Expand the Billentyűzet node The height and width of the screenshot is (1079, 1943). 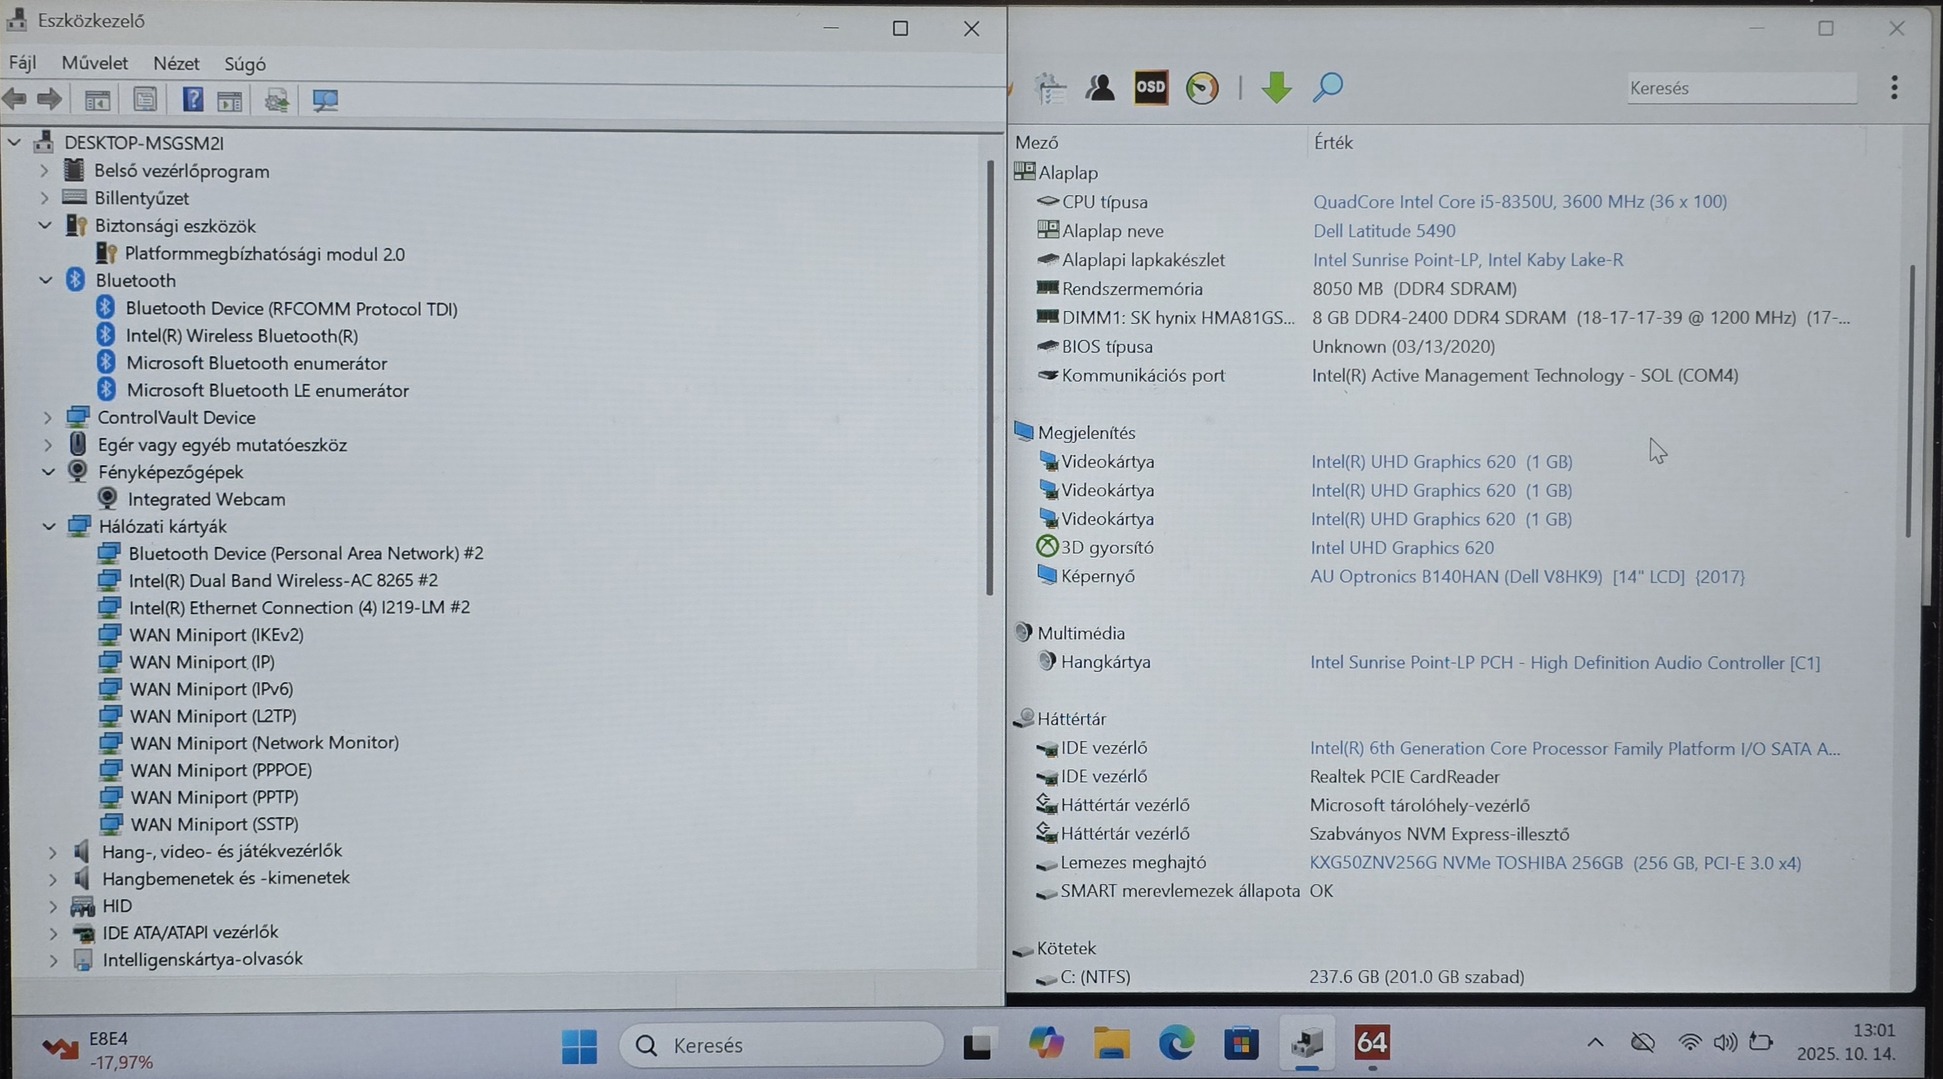[44, 198]
